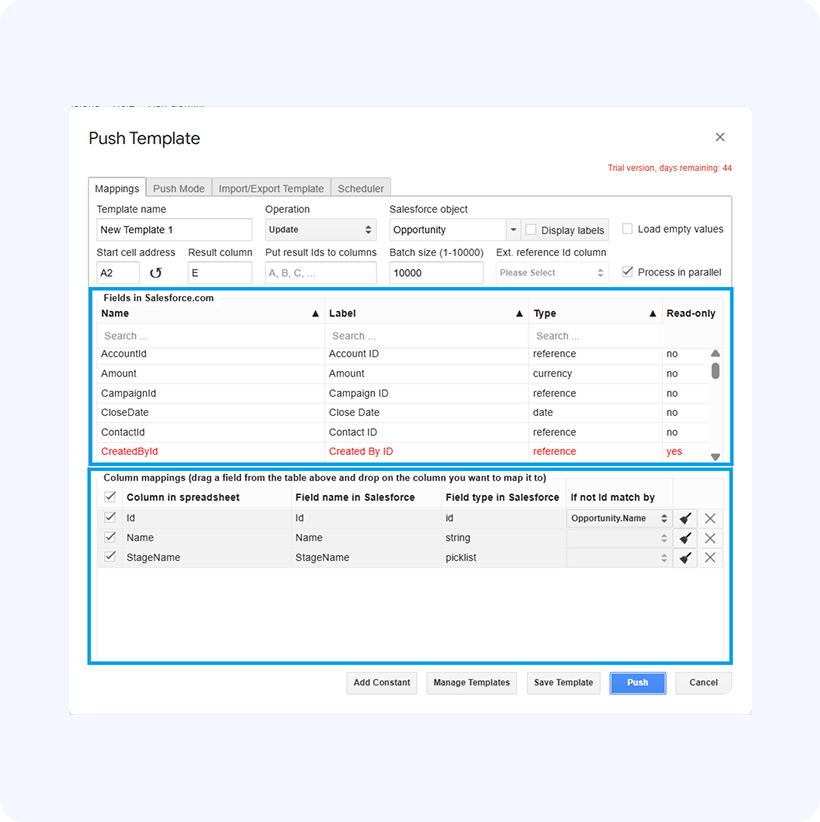Click the Save Template button
Screen dimensions: 820x822
click(x=564, y=682)
